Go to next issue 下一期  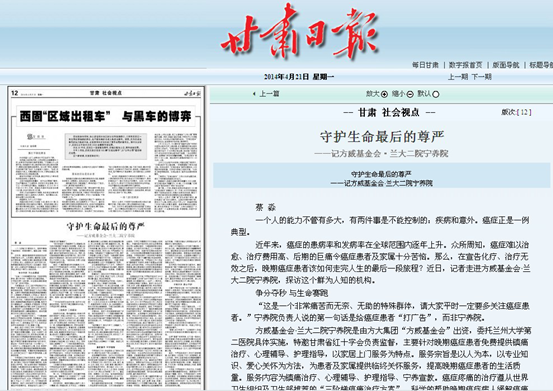(481, 77)
